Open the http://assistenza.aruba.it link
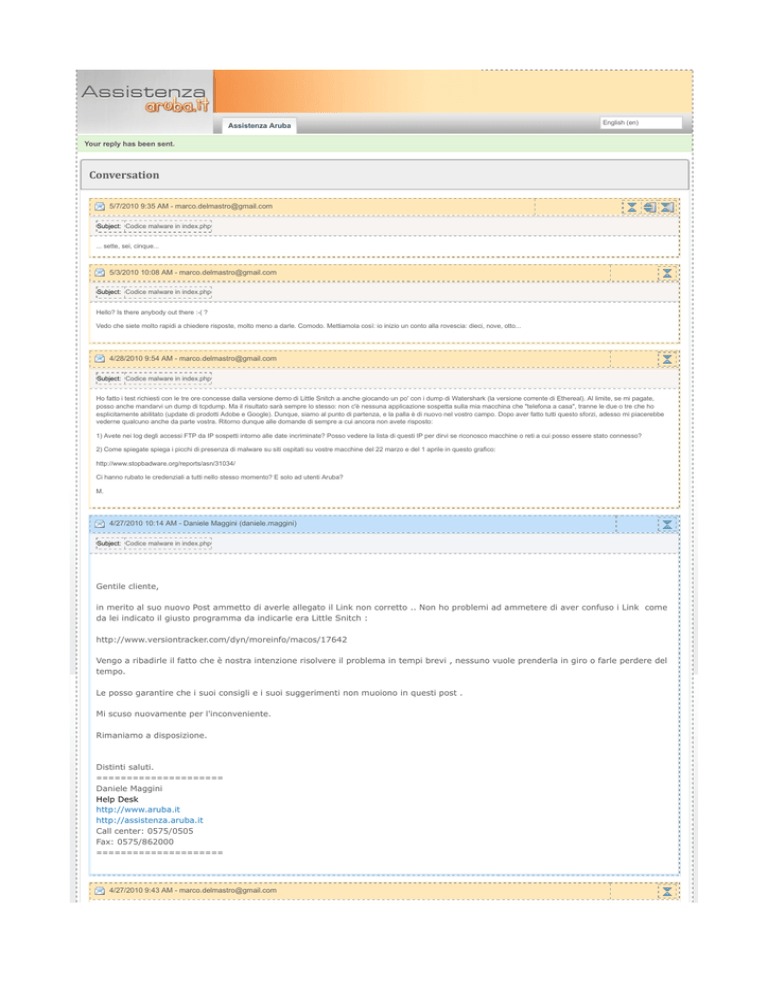Viewport: 768px width, 994px height. (x=149, y=820)
